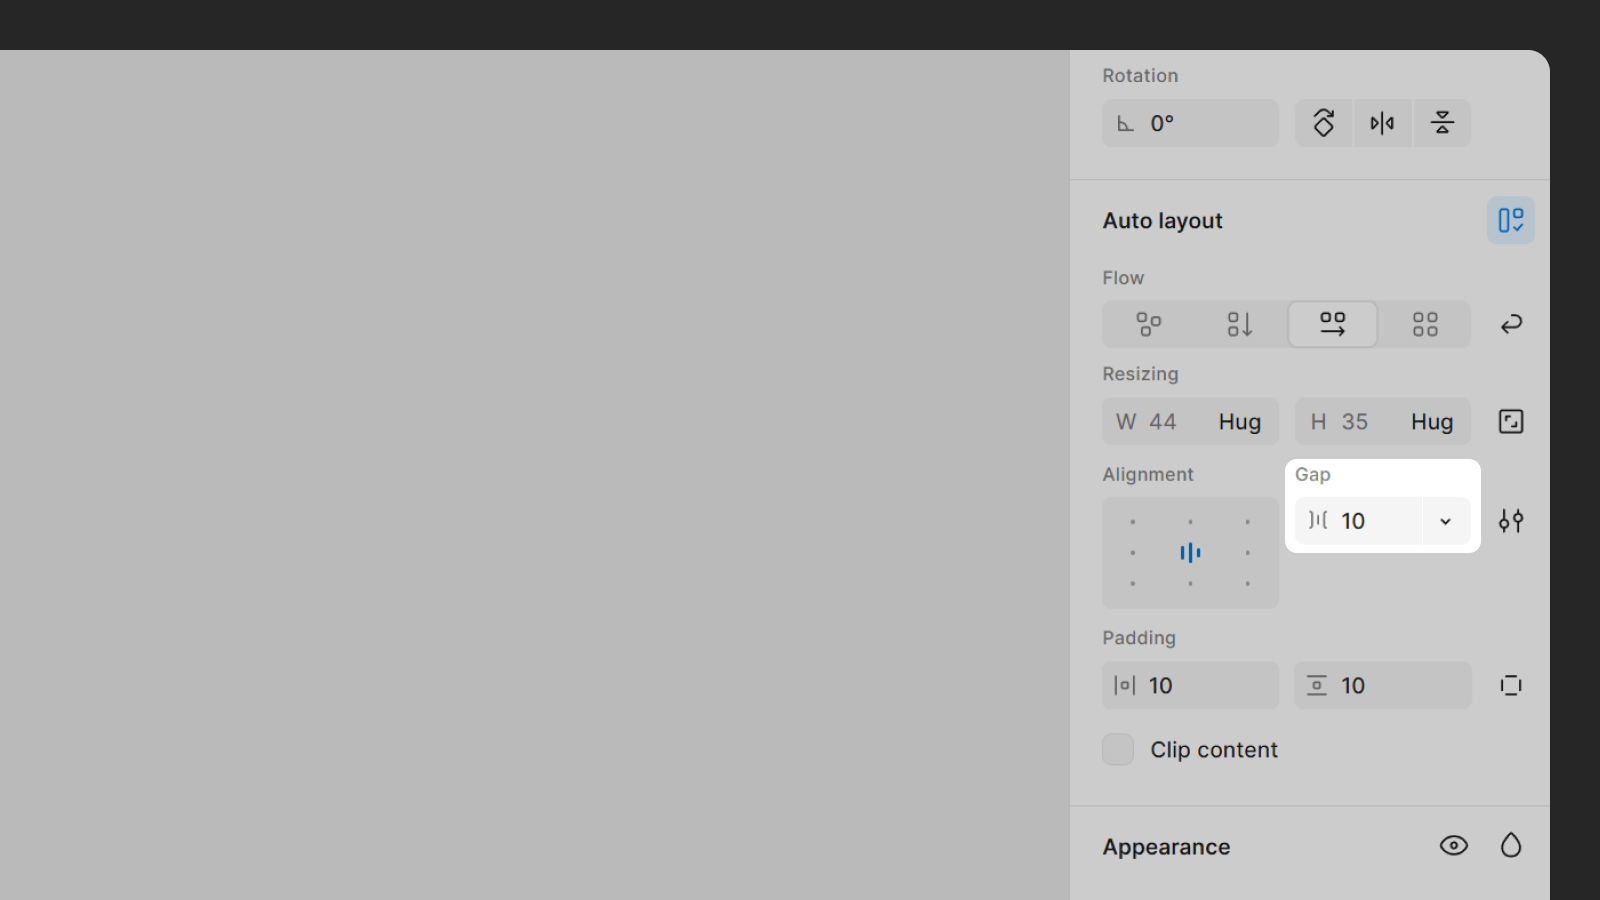Select horizontal flow direction
This screenshot has height=900, width=1600.
coord(1332,324)
